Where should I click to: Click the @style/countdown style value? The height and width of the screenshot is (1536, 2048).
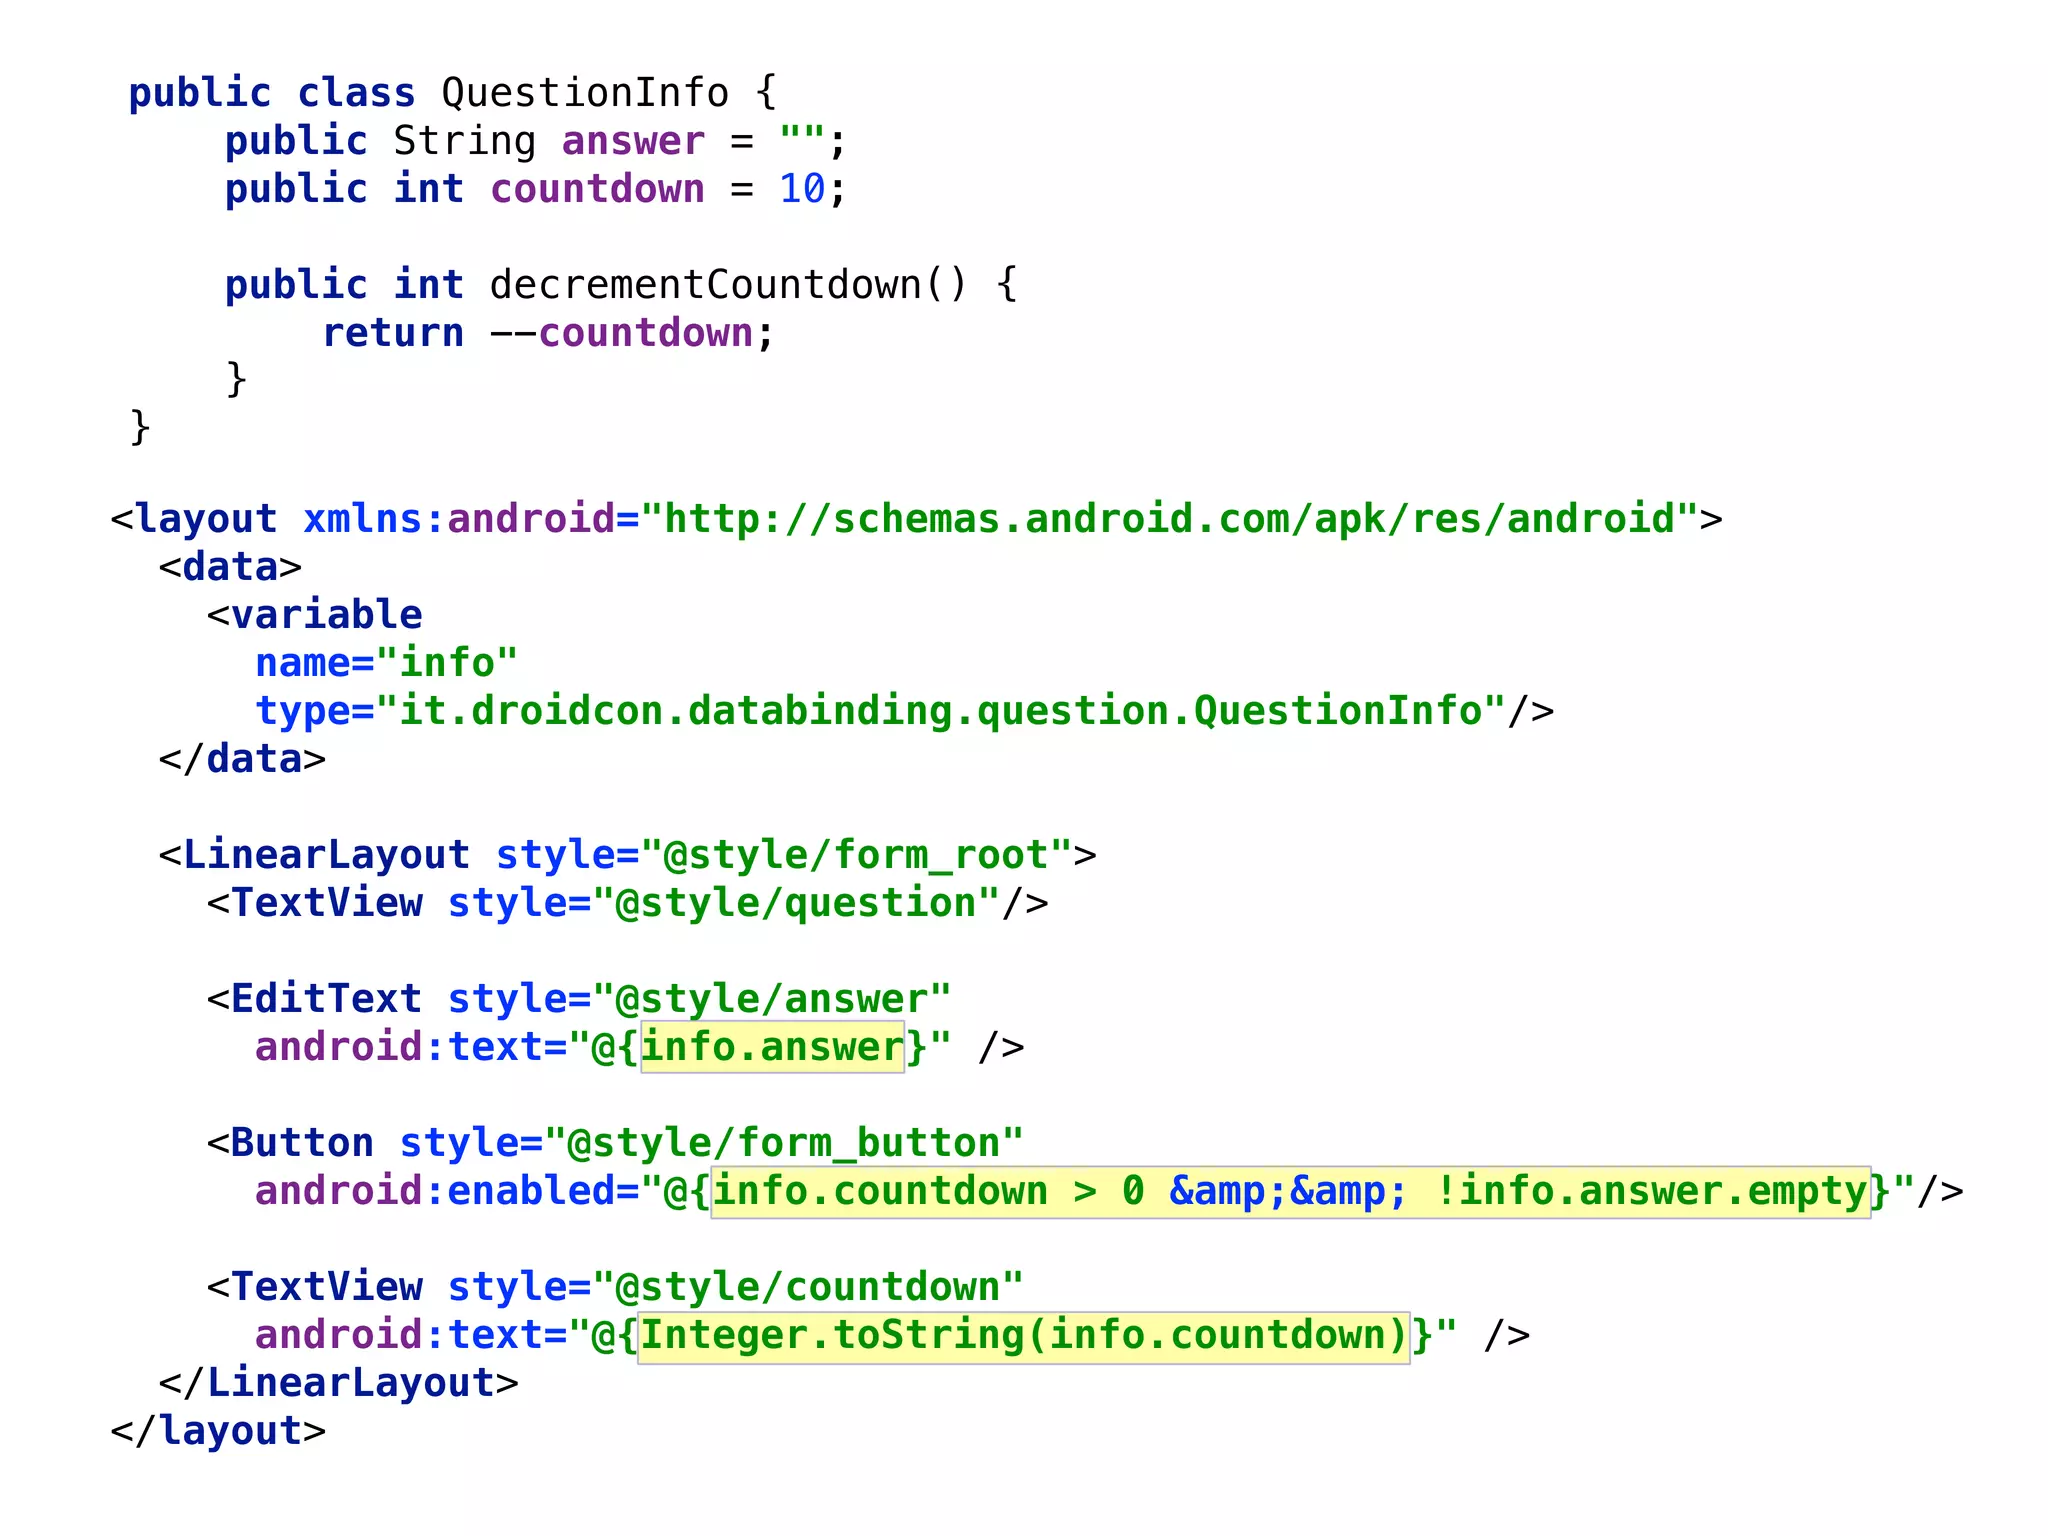tap(808, 1287)
